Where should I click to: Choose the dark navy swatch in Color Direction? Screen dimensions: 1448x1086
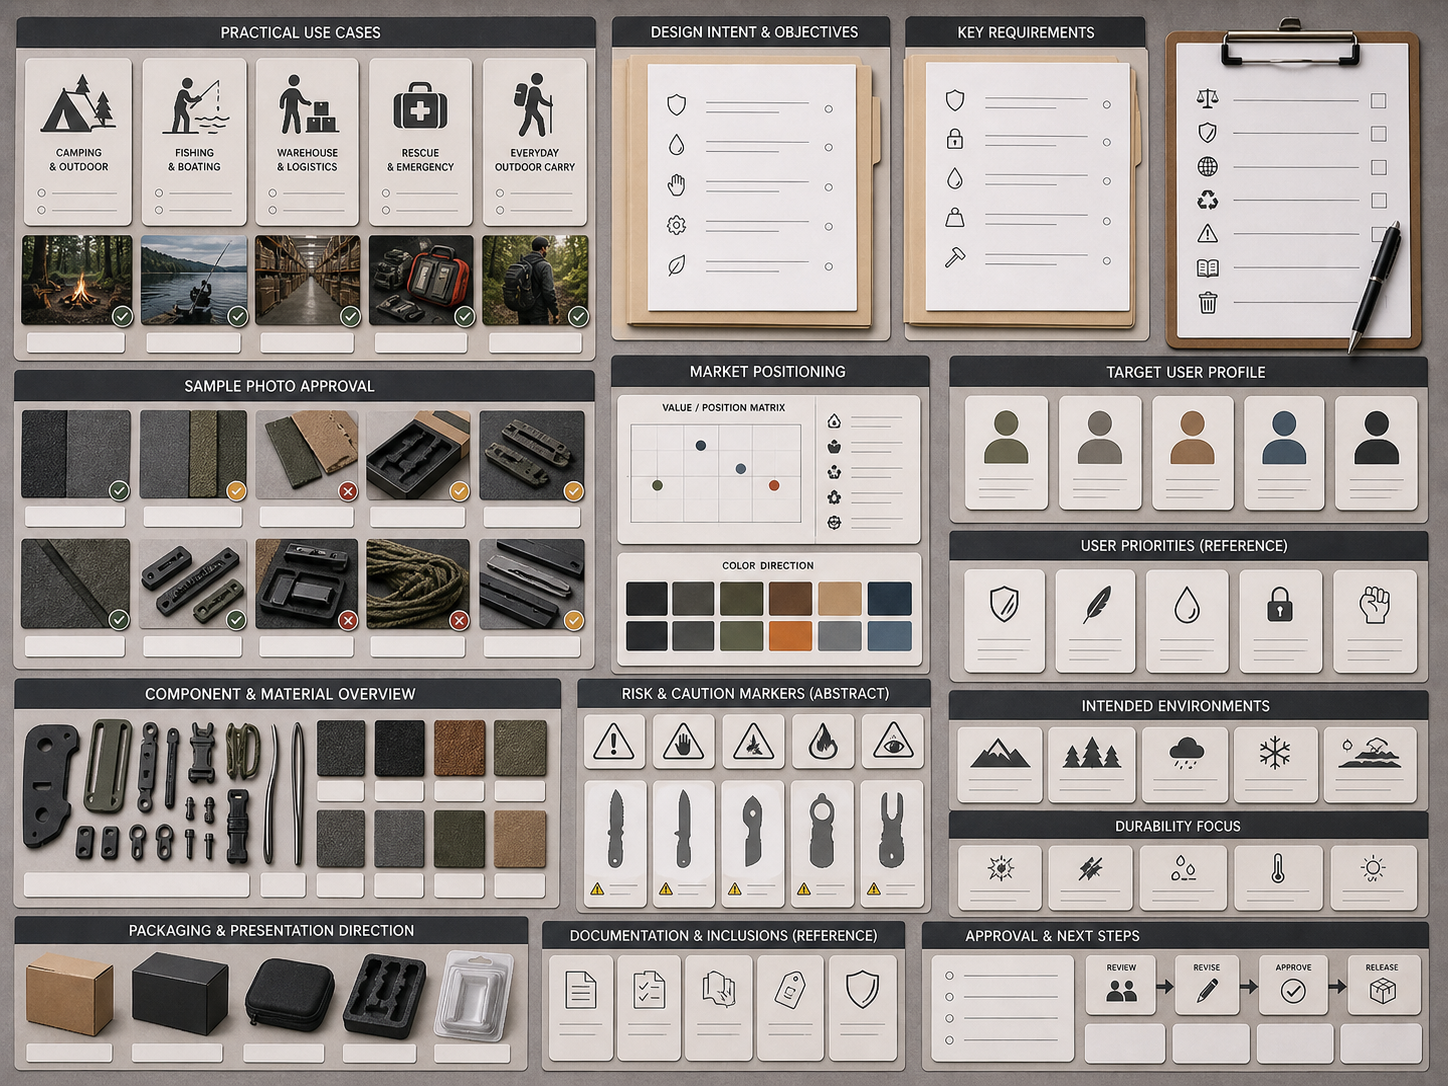pos(889,598)
